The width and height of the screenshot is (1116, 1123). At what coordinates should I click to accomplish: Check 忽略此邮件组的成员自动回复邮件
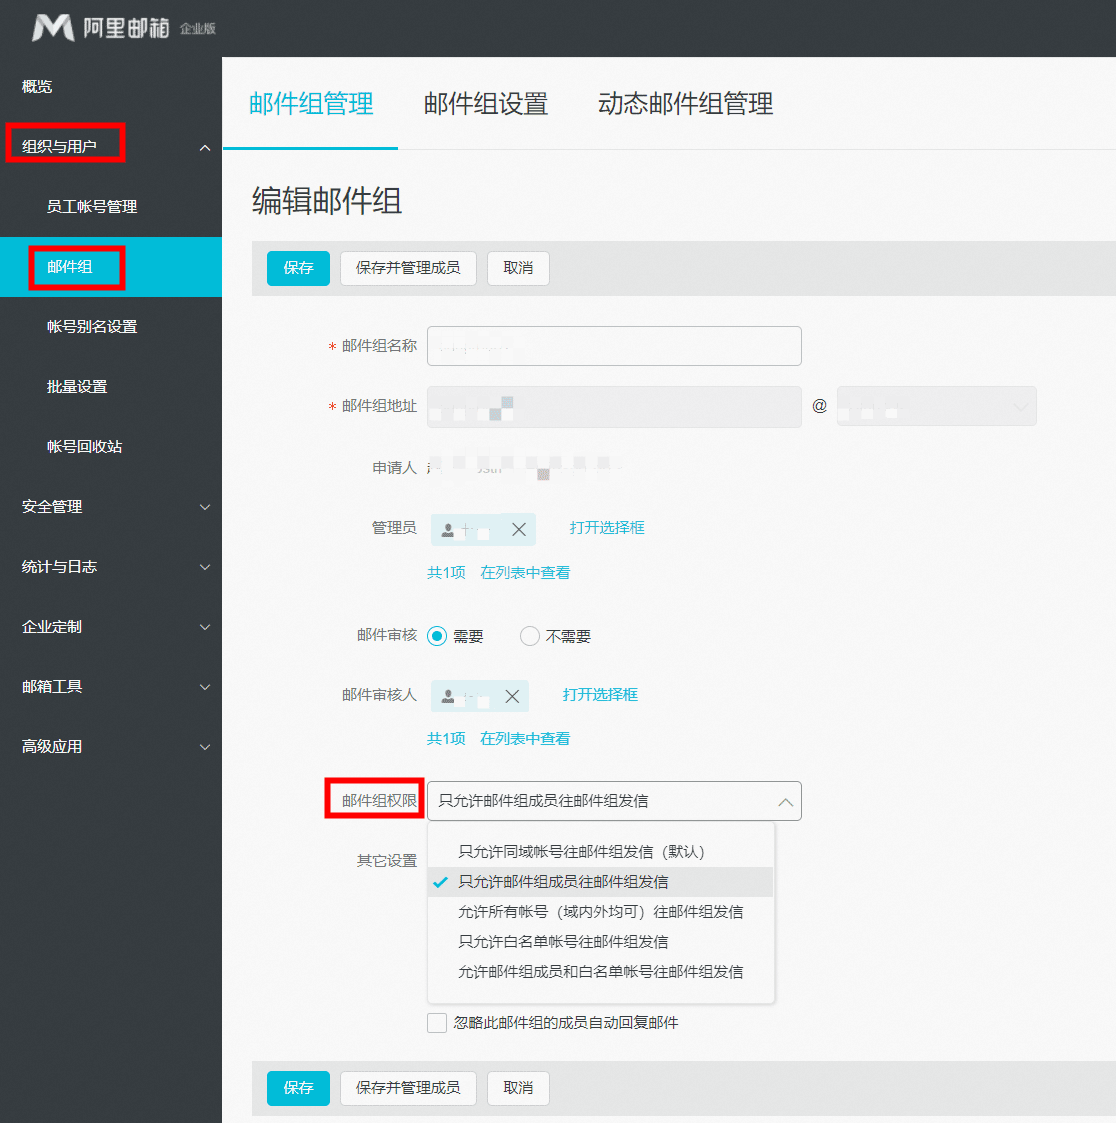point(437,1022)
